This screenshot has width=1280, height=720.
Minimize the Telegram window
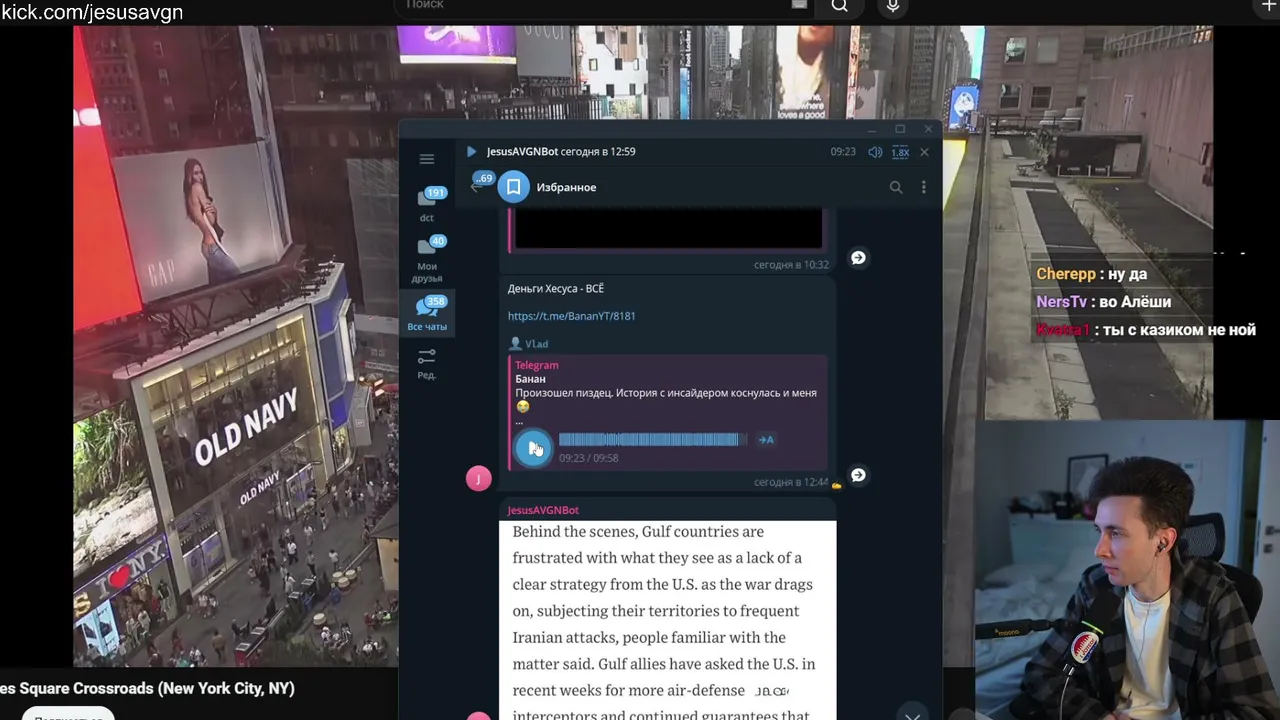[872, 129]
